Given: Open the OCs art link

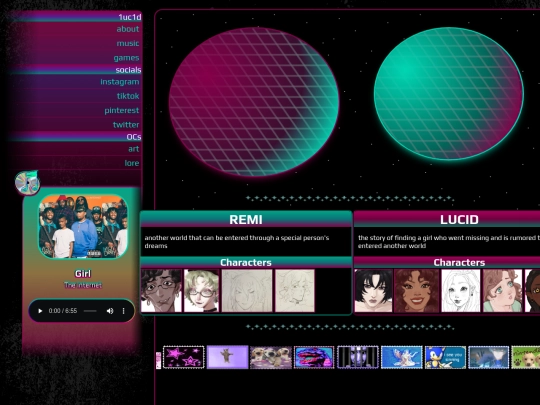Looking at the screenshot, I should click(134, 149).
